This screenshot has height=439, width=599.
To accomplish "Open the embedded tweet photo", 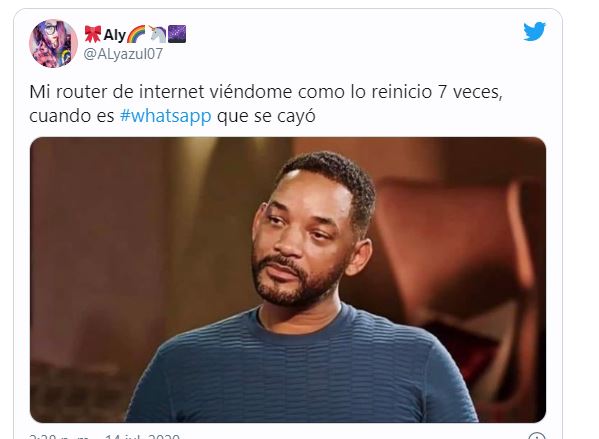I will [x=288, y=280].
